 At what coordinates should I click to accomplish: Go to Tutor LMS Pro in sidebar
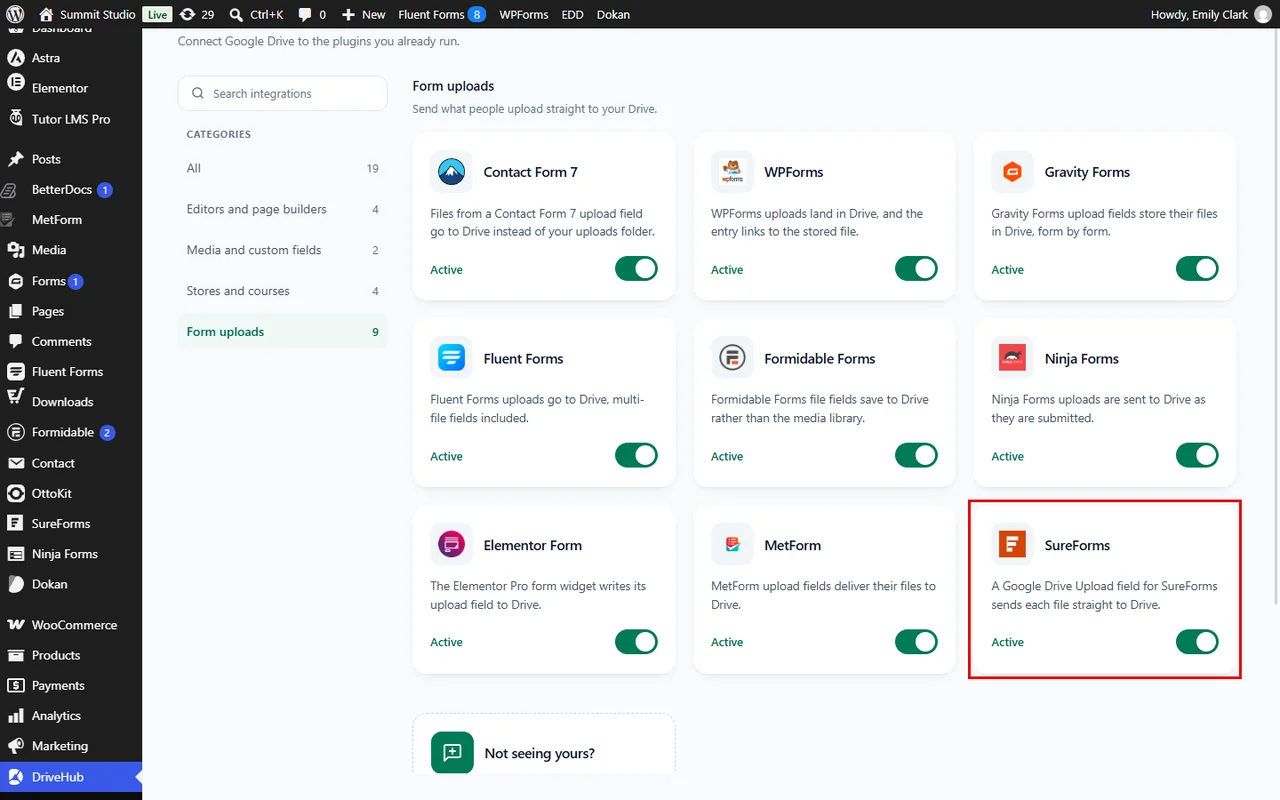point(71,119)
